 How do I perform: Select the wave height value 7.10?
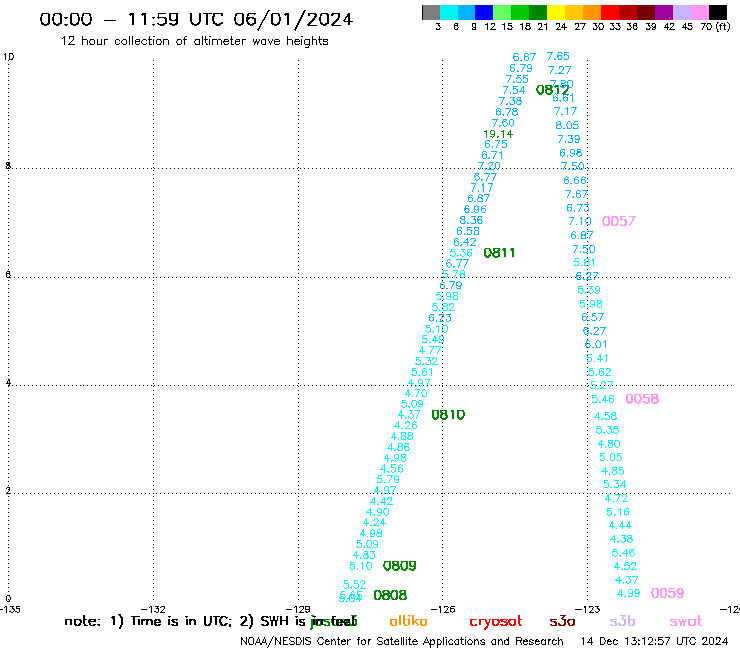(x=580, y=221)
